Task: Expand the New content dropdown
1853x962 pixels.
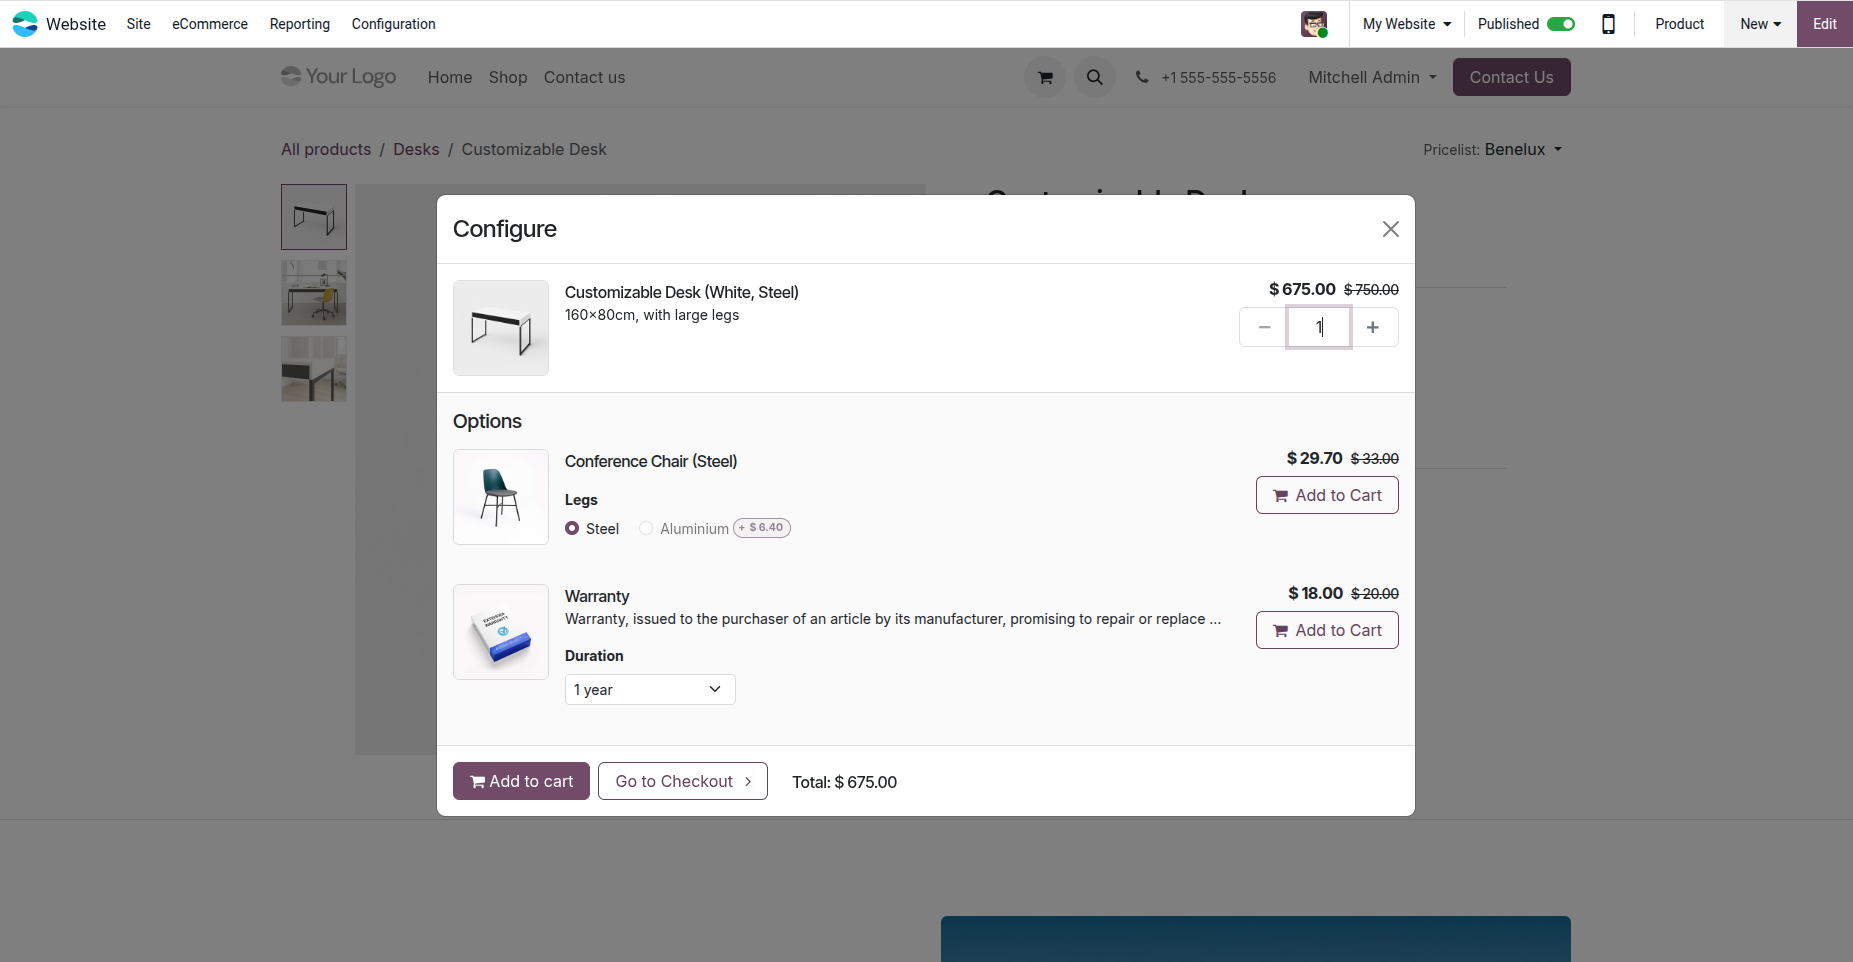Action: point(1760,24)
